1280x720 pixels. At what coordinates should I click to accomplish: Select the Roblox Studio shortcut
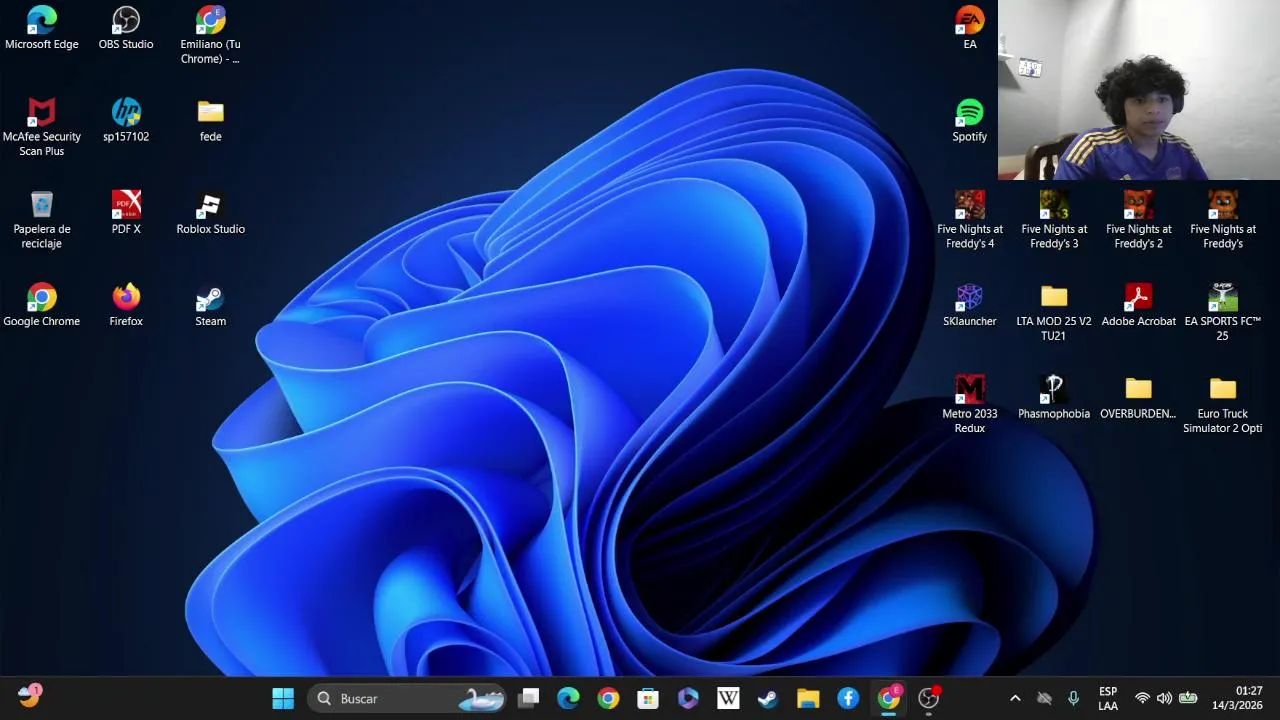click(210, 213)
